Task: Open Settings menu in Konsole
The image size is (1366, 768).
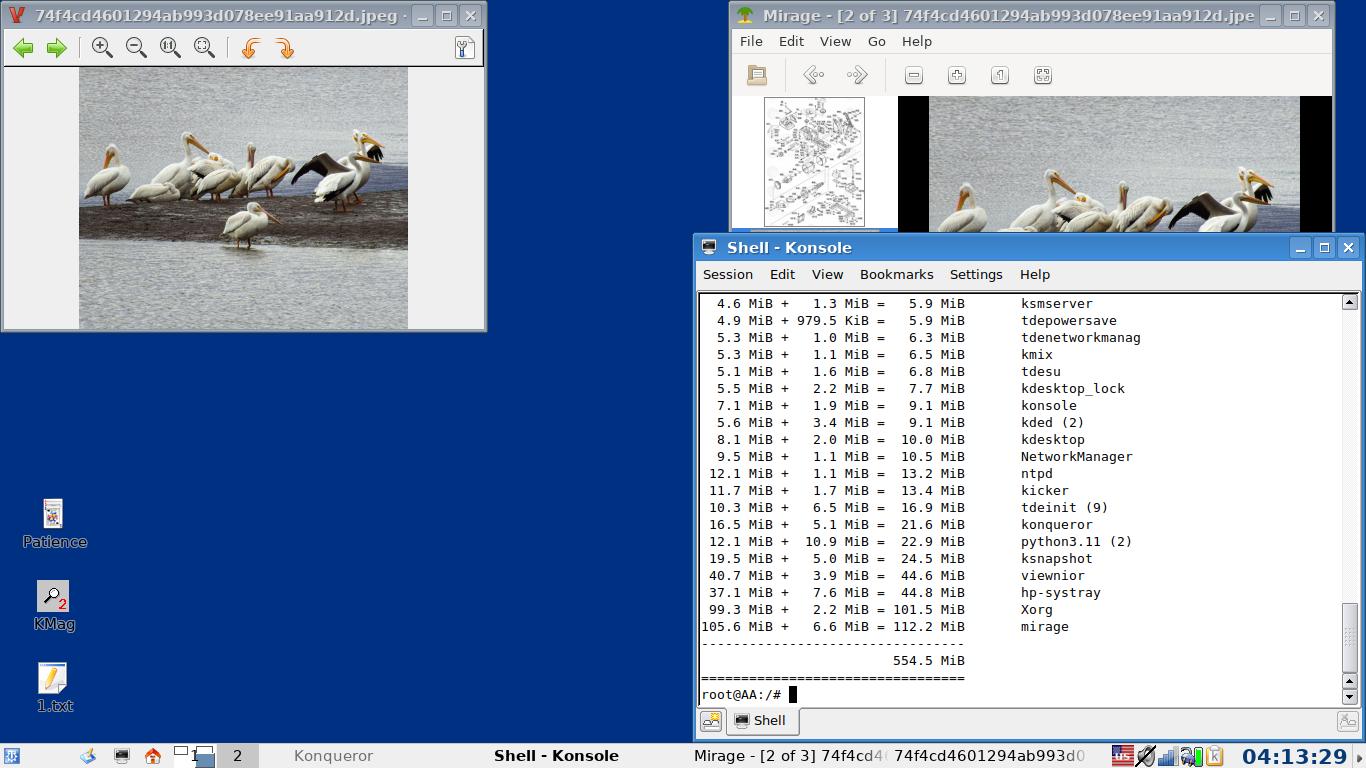Action: (976, 274)
